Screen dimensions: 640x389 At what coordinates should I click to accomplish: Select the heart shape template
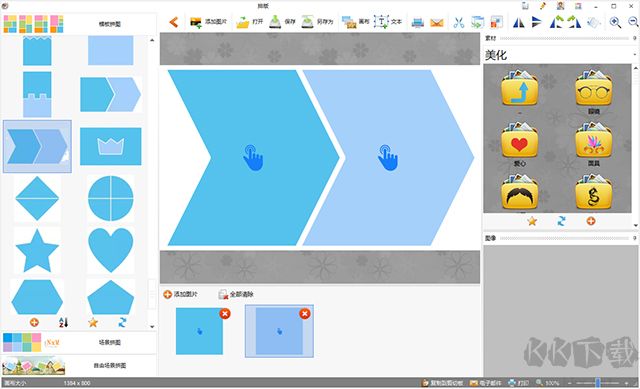coord(111,250)
